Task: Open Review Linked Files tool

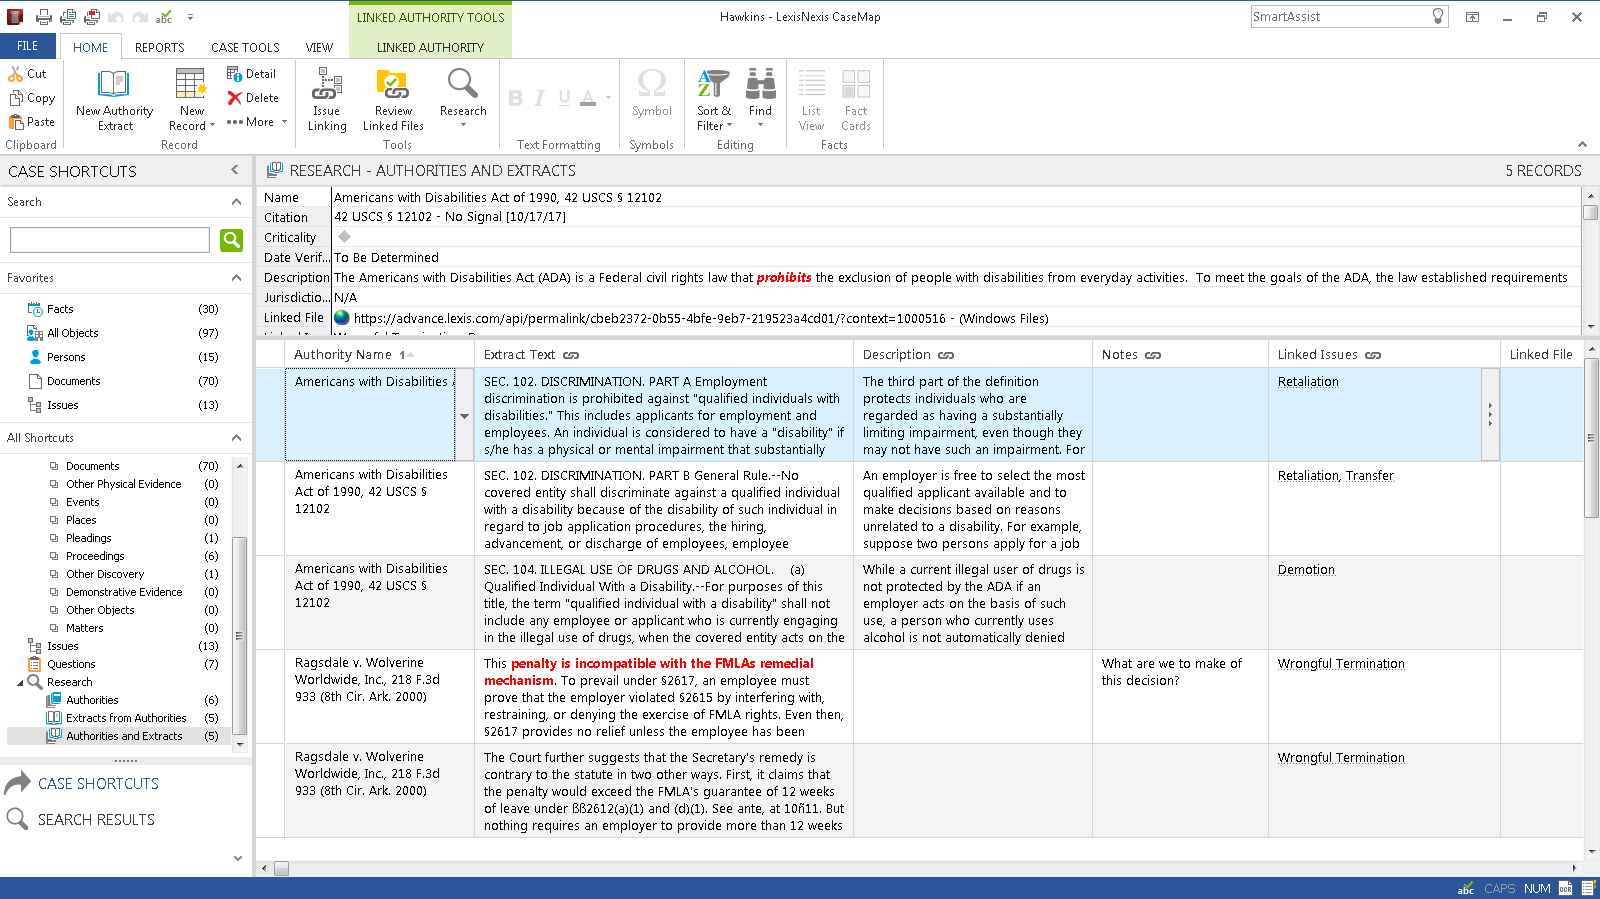Action: point(393,99)
